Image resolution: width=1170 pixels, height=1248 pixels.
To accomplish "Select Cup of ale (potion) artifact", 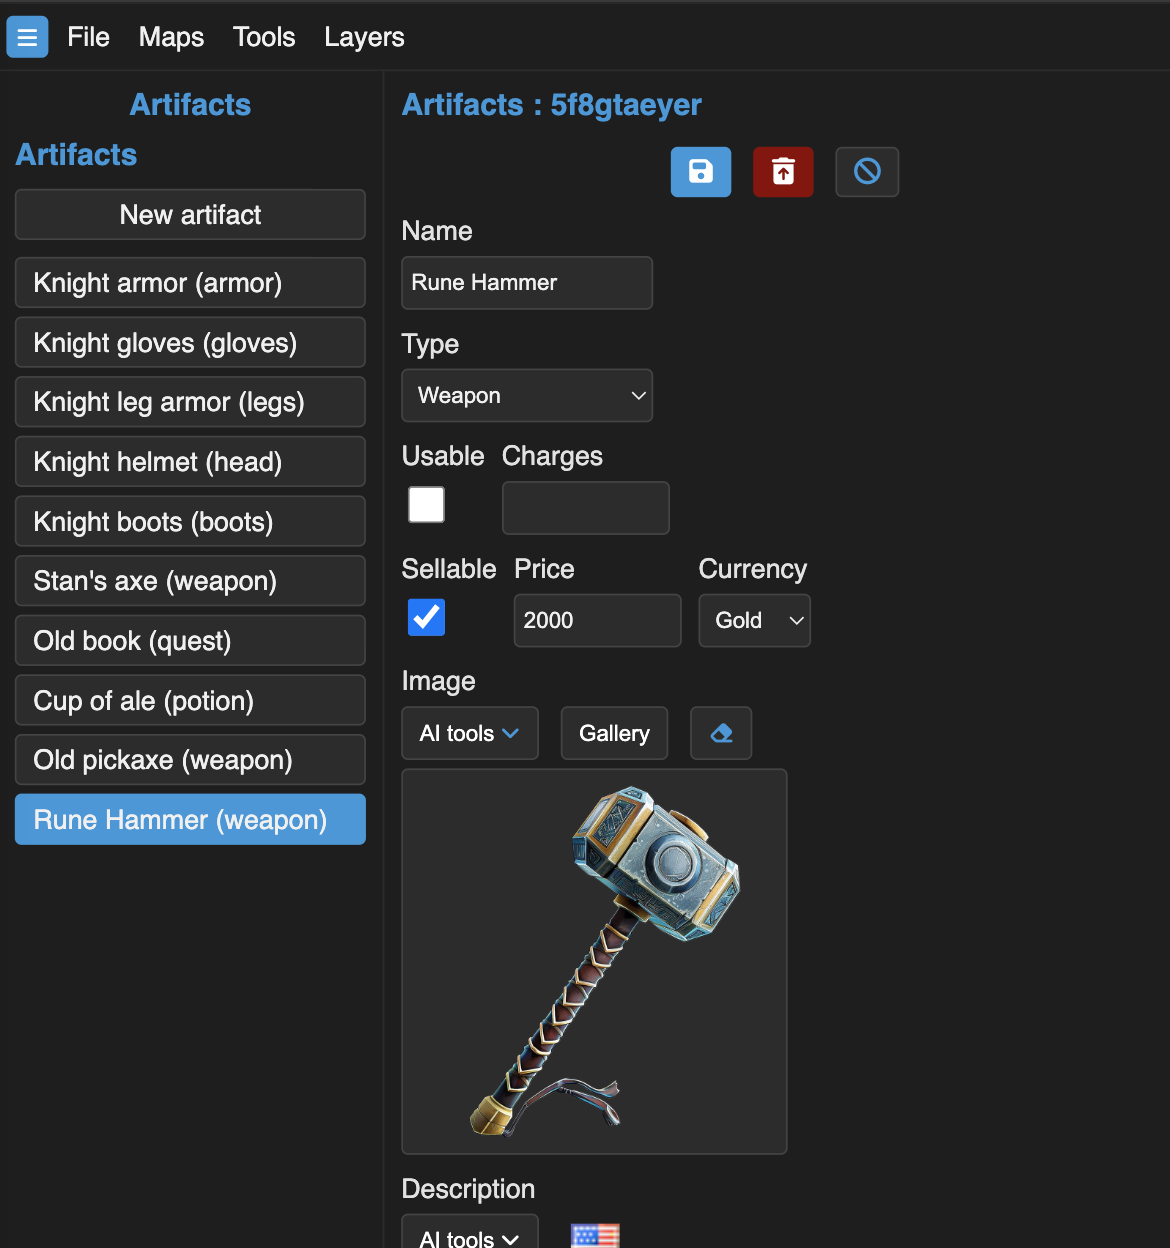I will tap(190, 700).
